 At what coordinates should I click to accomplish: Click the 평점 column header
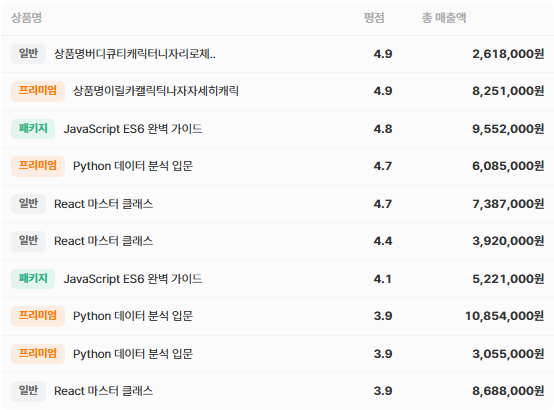[x=374, y=18]
